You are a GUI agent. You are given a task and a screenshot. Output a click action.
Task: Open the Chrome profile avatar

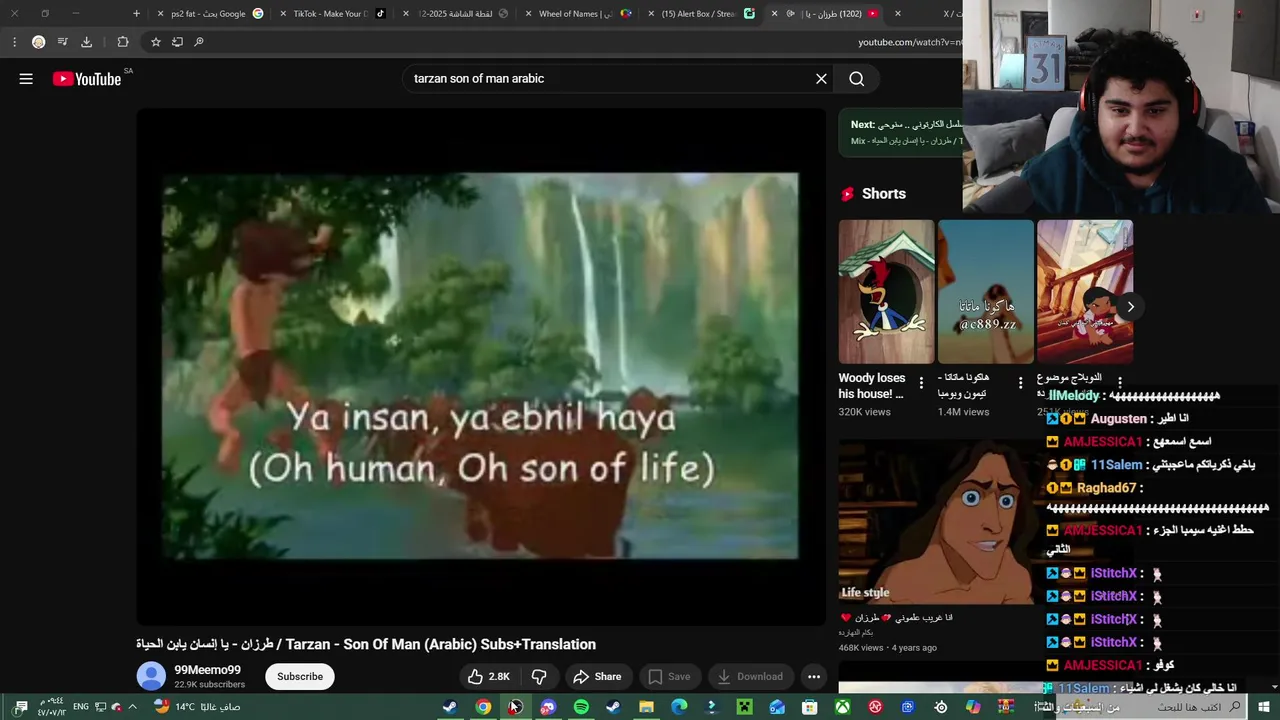pos(38,42)
